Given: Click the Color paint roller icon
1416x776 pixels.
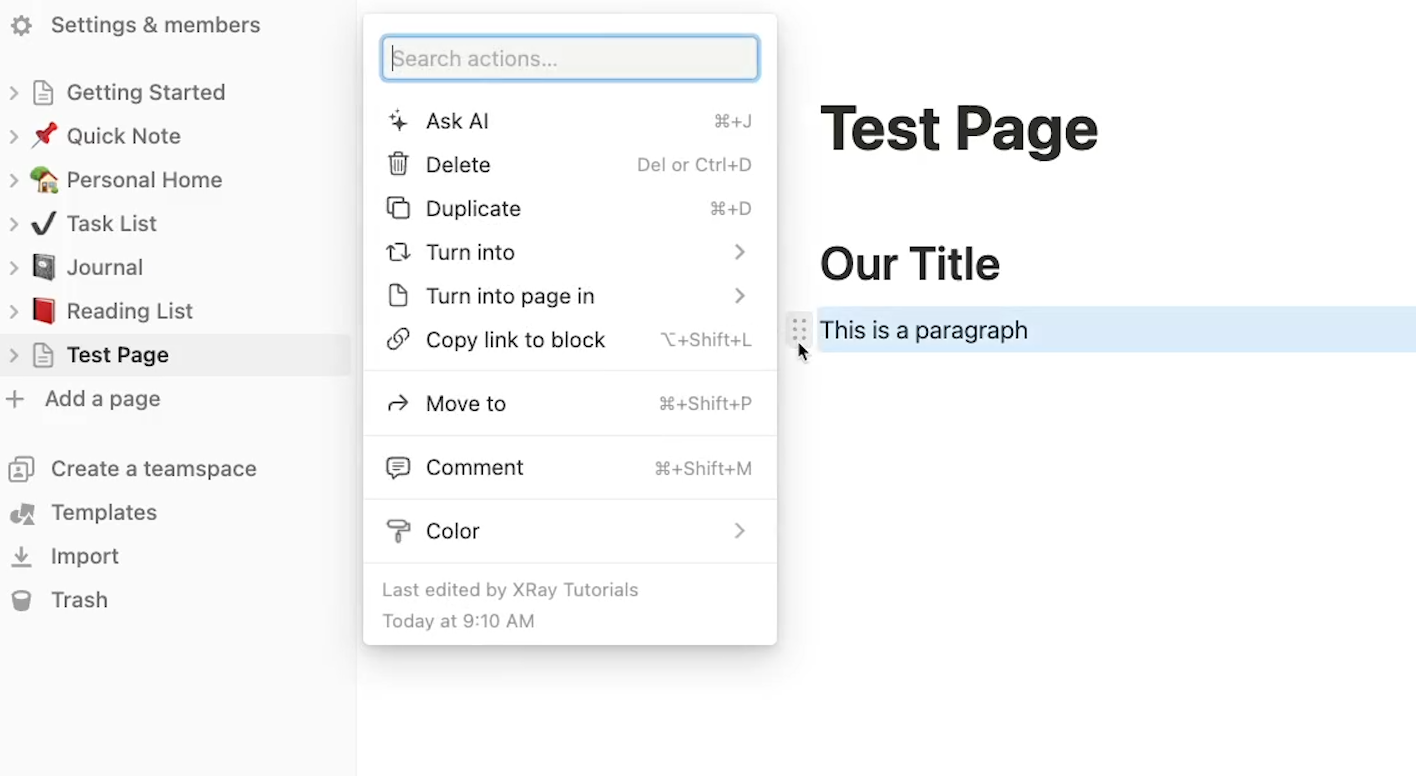Looking at the screenshot, I should [x=398, y=531].
